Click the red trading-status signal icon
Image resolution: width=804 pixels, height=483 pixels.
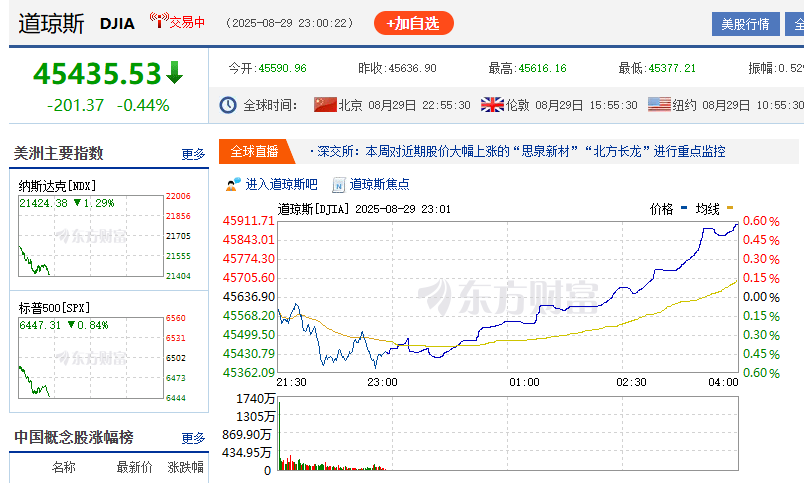click(159, 21)
